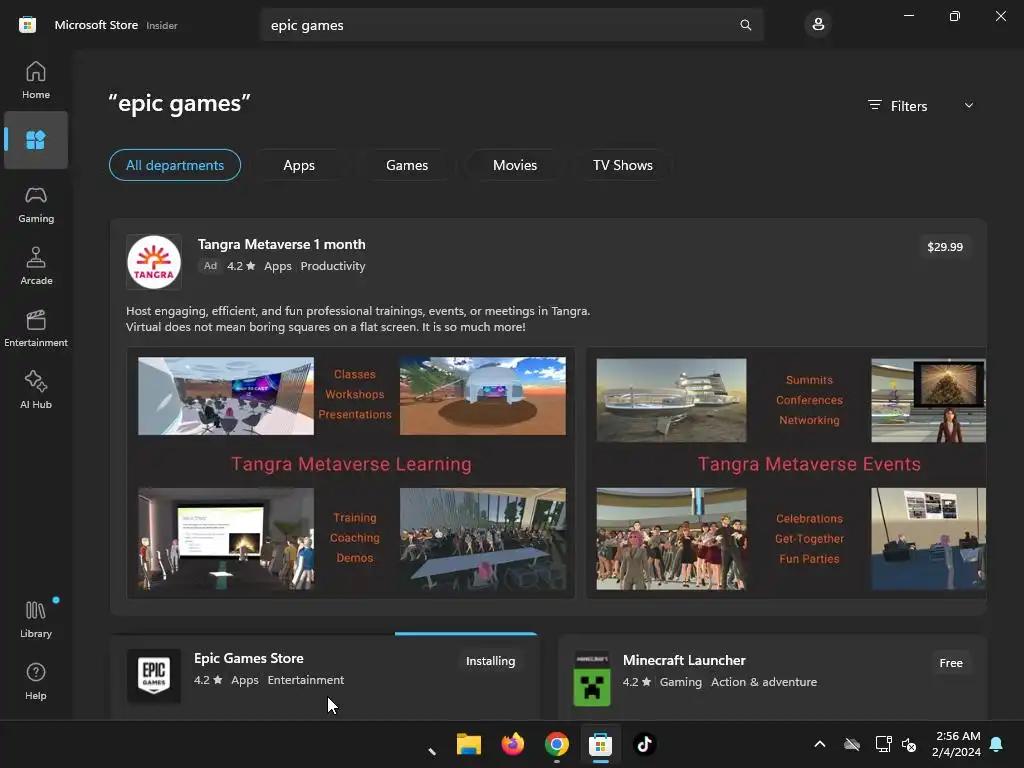Open the Library in sidebar
This screenshot has height=768, width=1024.
(36, 619)
